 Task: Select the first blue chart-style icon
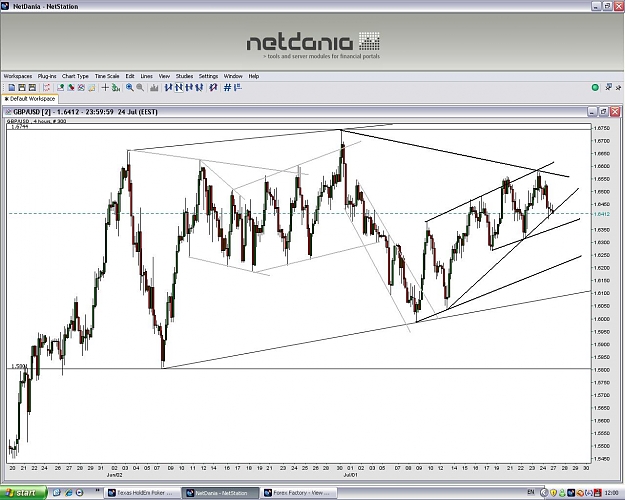168,87
